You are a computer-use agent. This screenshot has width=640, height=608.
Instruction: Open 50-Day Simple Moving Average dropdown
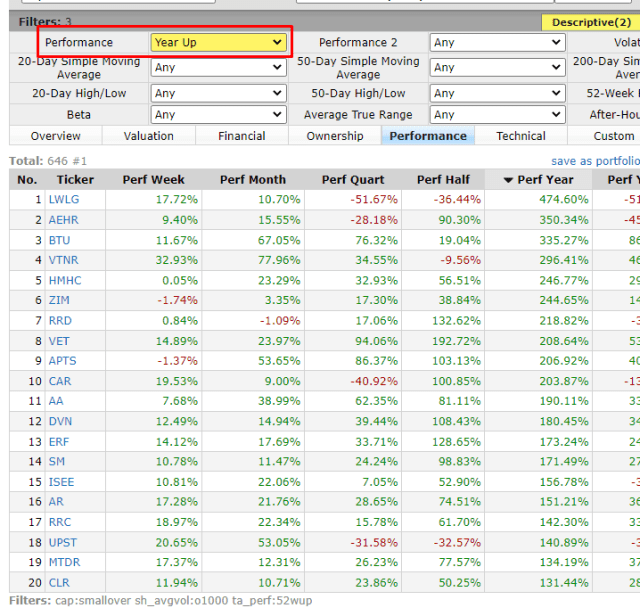point(497,67)
